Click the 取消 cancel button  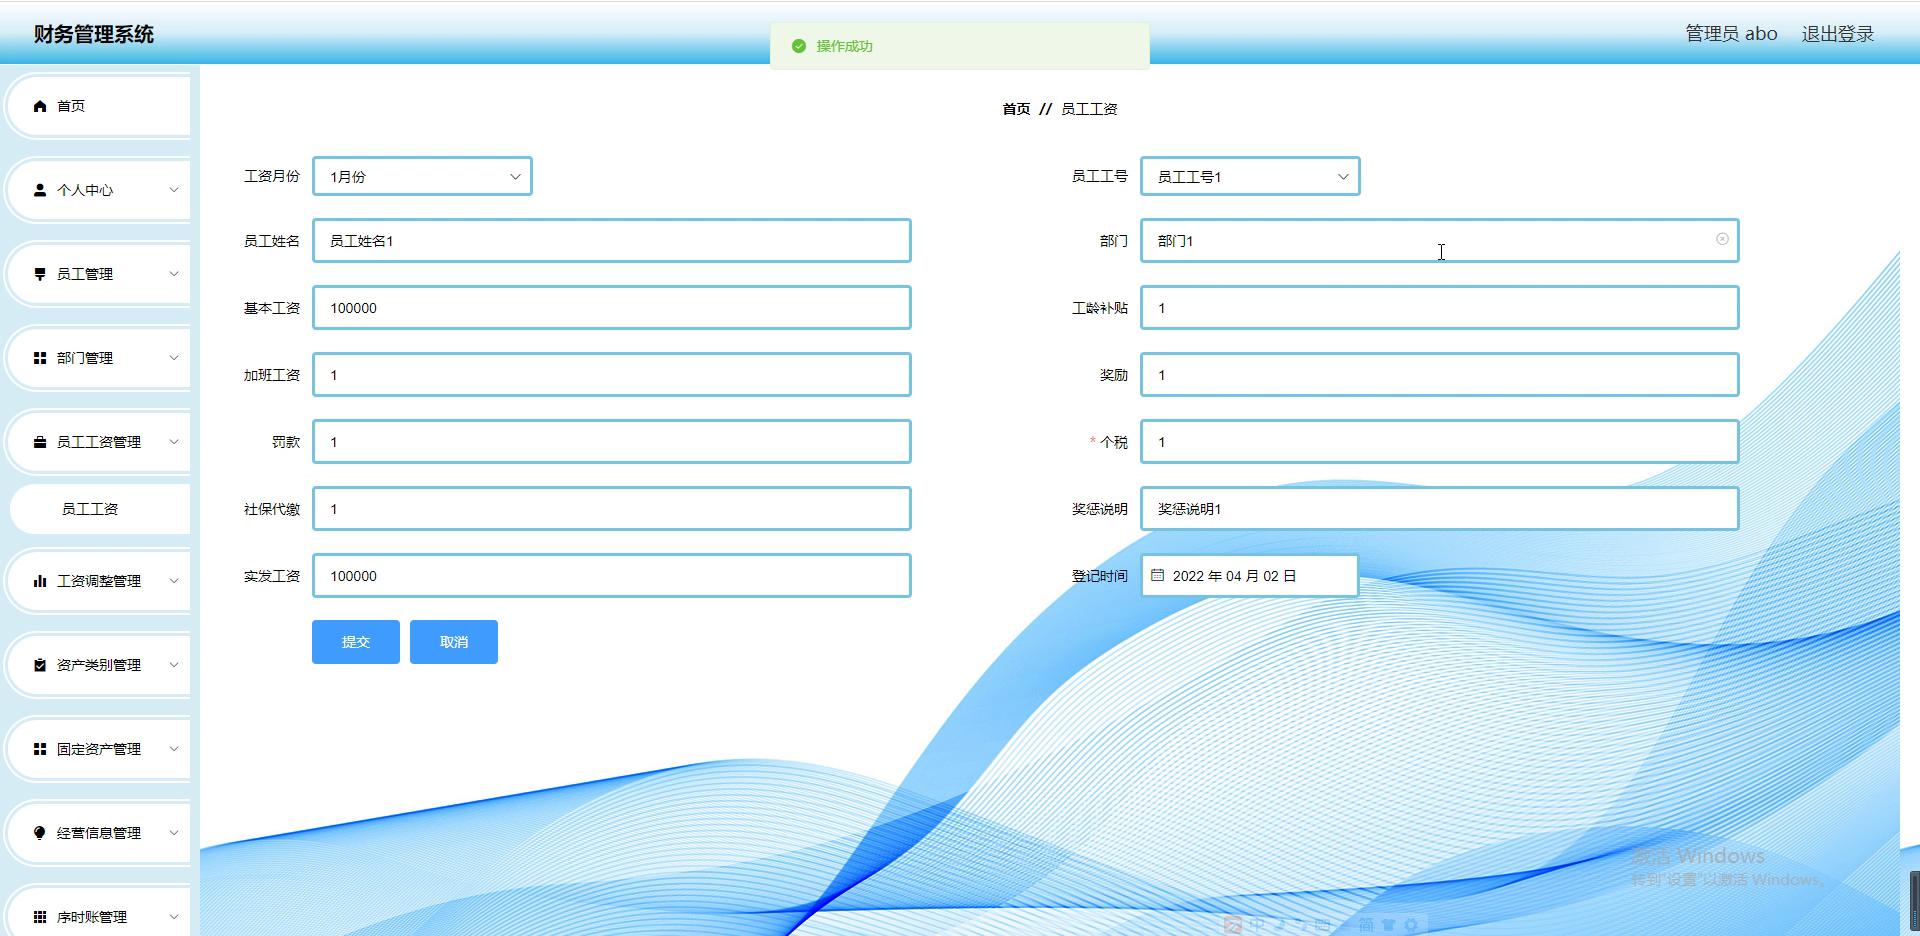[453, 641]
